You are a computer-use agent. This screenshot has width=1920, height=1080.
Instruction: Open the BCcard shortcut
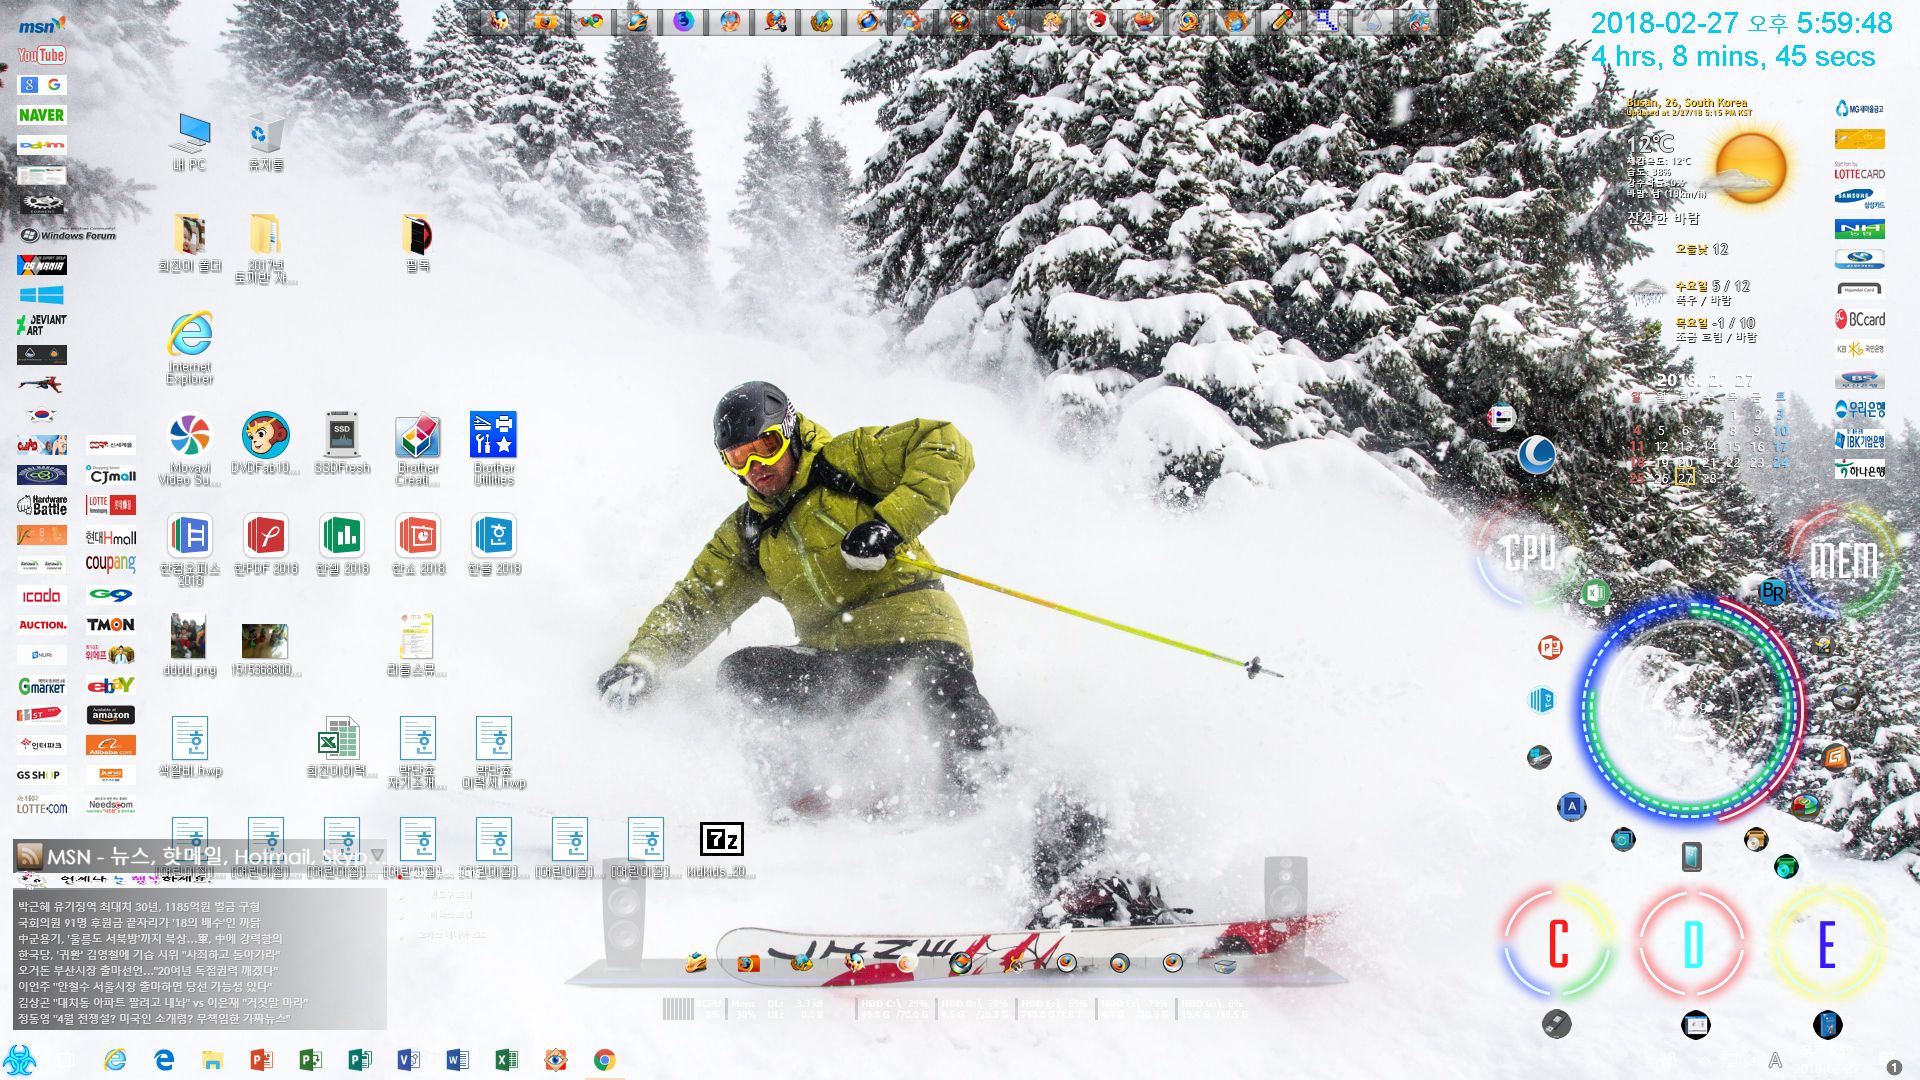coord(1859,320)
